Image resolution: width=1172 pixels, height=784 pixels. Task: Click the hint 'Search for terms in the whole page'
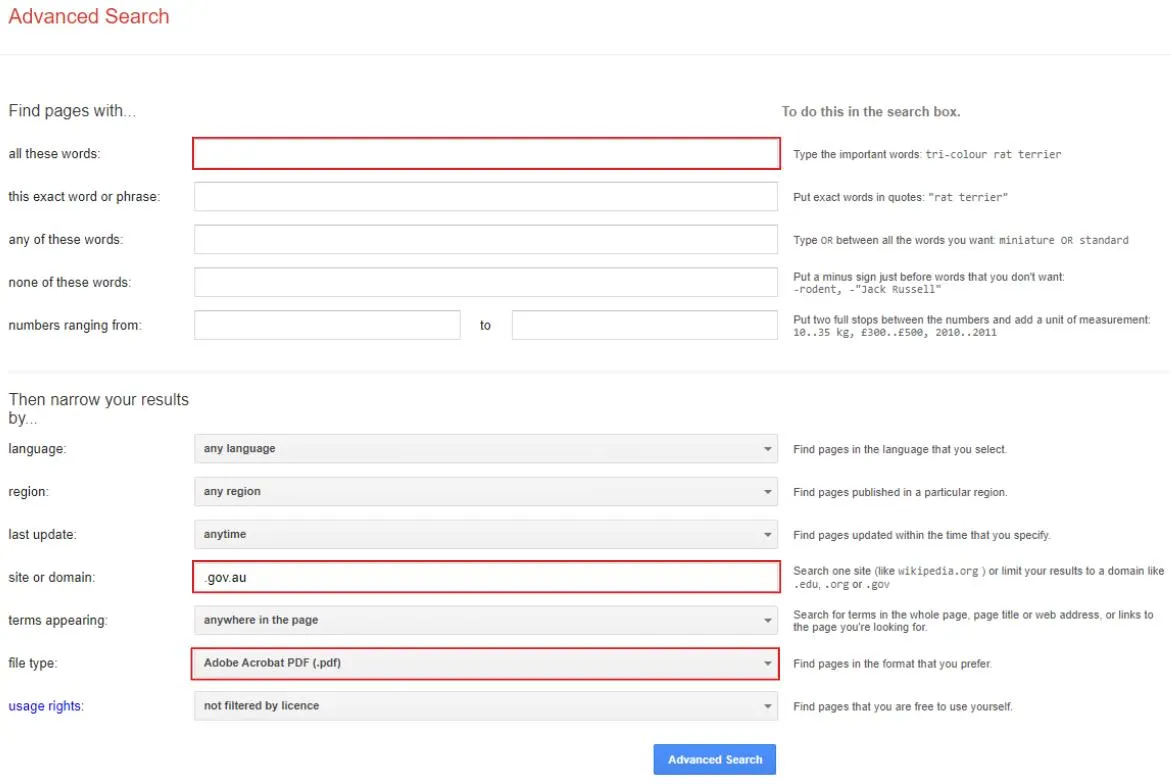(973, 621)
